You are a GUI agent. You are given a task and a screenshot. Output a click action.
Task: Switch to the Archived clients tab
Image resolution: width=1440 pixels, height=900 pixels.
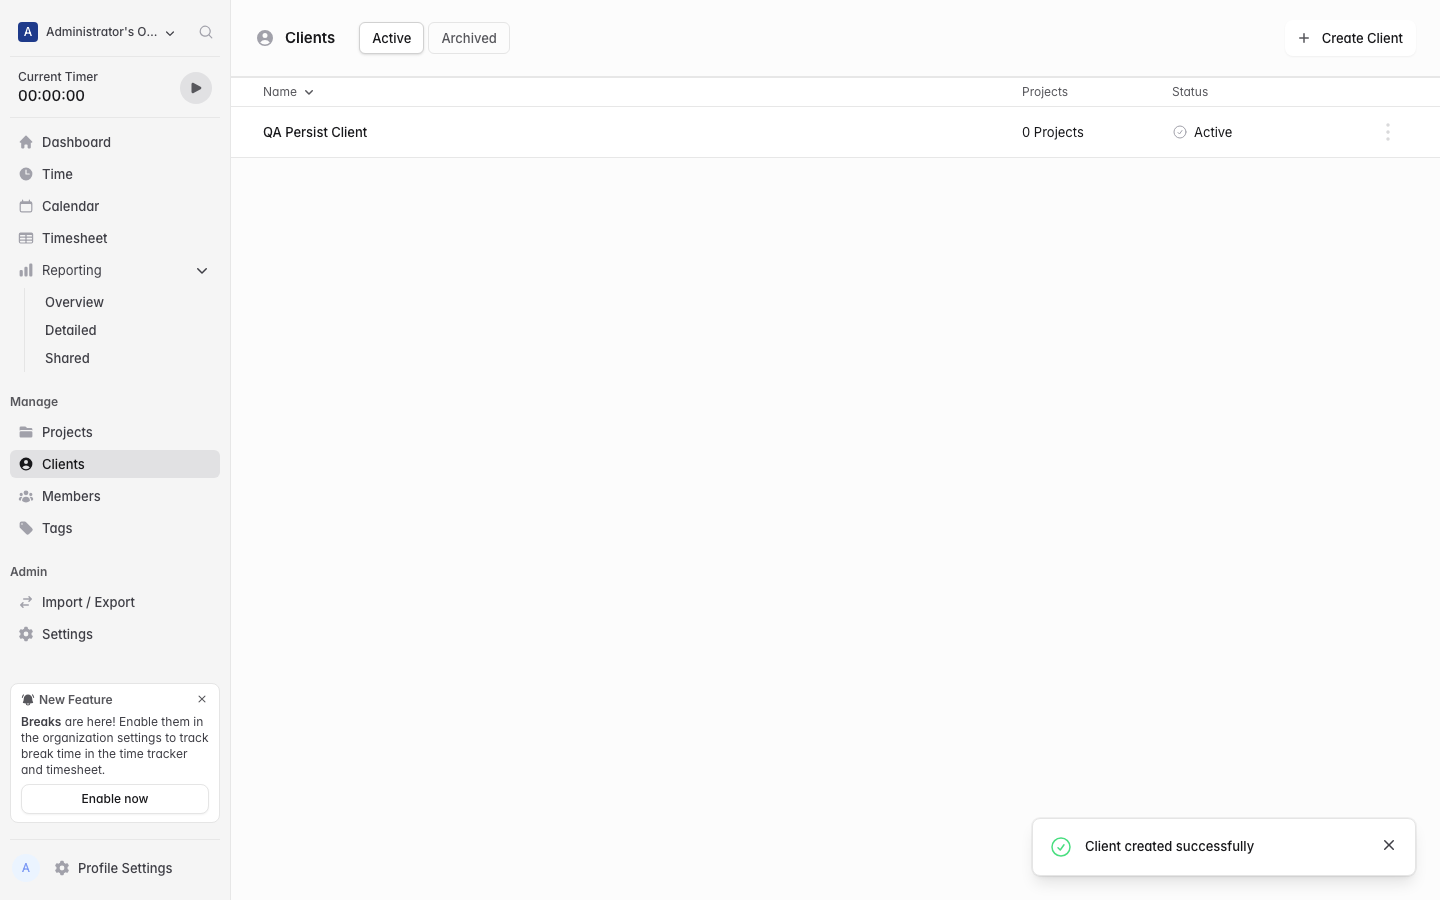(x=469, y=38)
